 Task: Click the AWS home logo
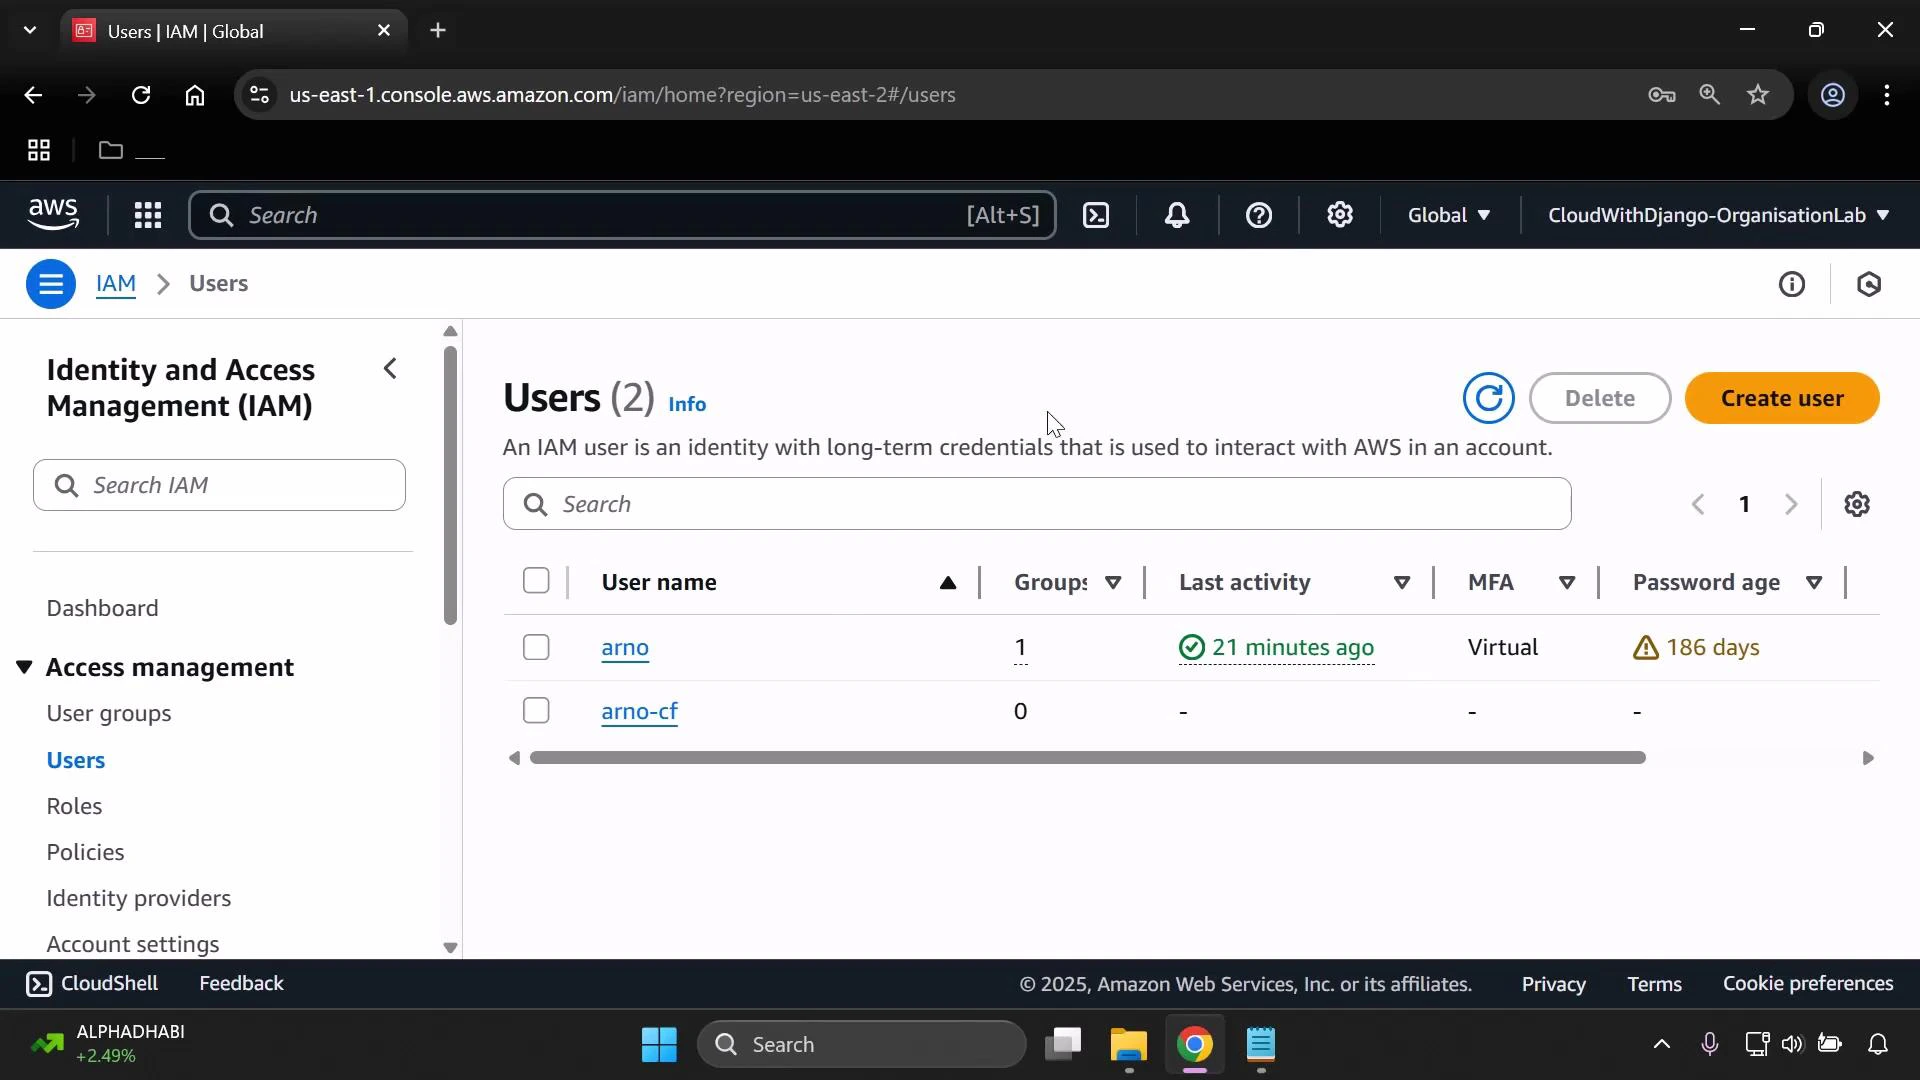[52, 214]
